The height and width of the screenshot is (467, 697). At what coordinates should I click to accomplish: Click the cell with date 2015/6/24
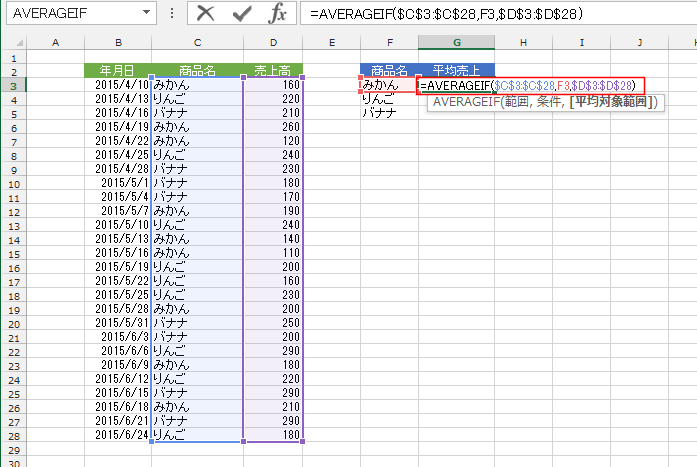pyautogui.click(x=118, y=435)
